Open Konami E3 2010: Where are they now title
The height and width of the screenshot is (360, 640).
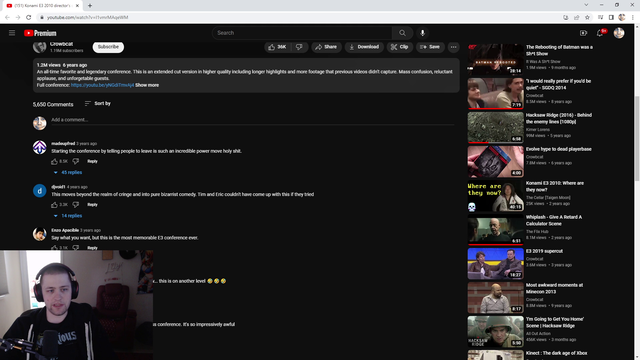555,187
